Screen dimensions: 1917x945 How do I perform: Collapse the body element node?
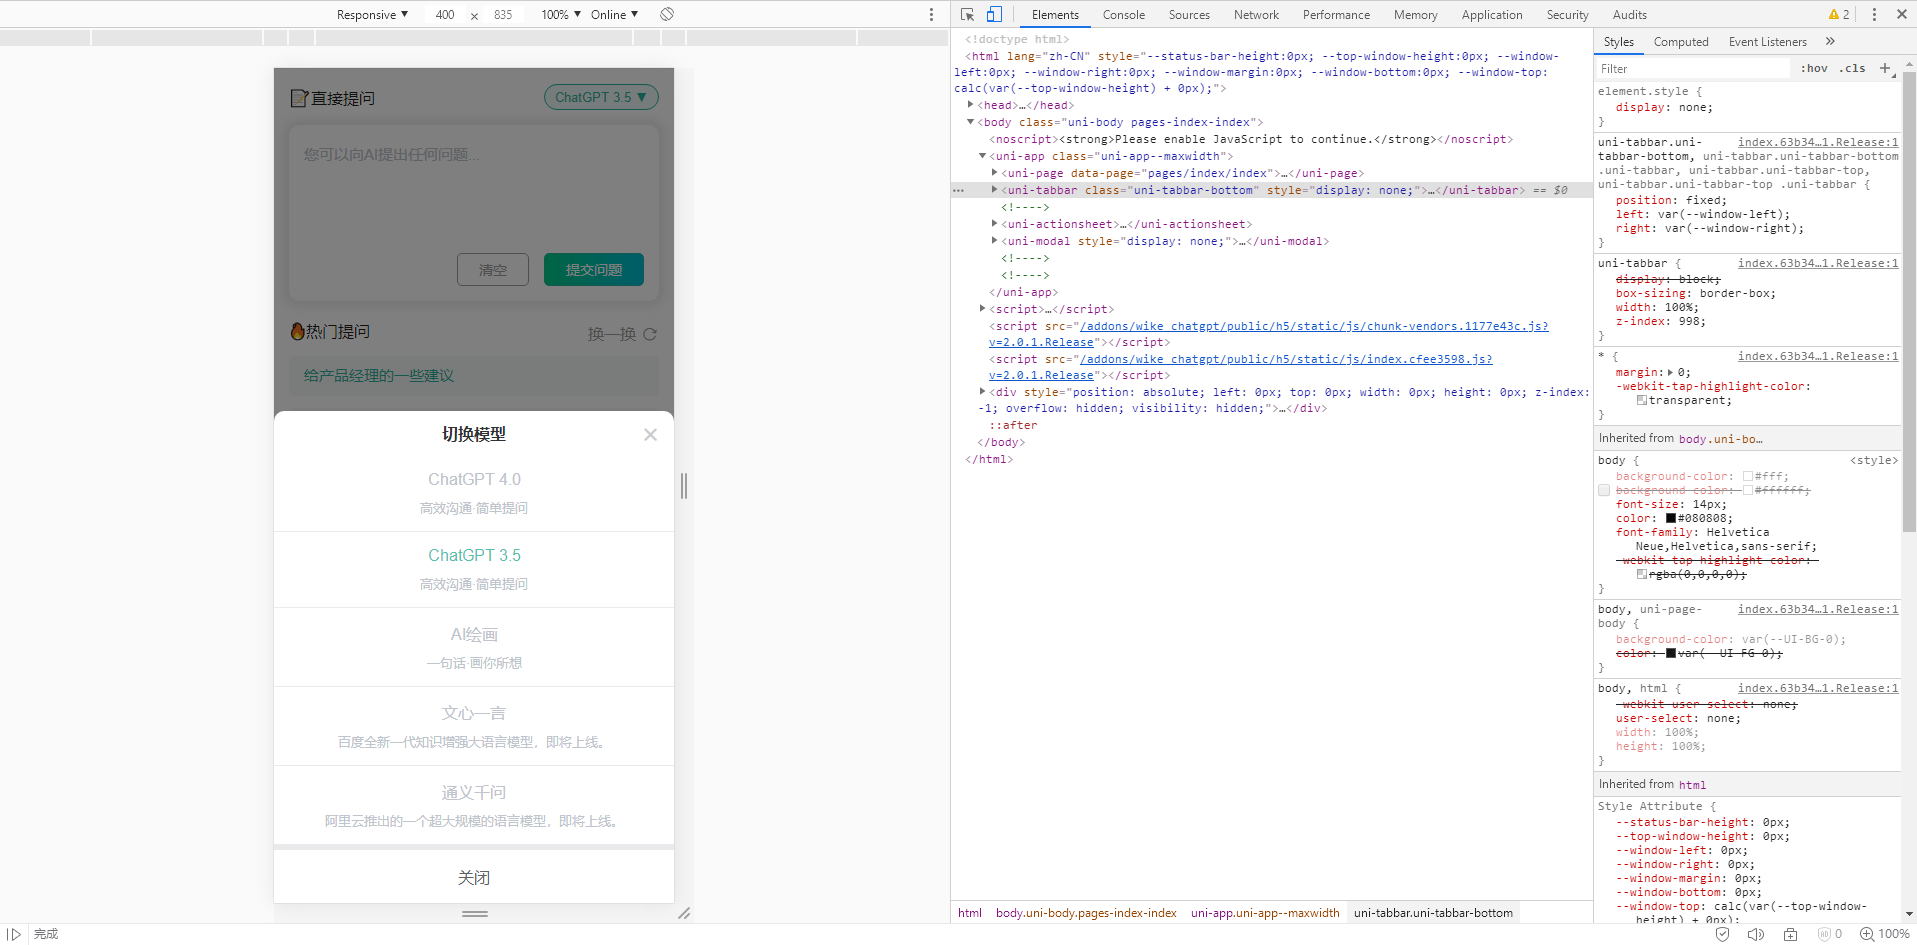click(970, 122)
